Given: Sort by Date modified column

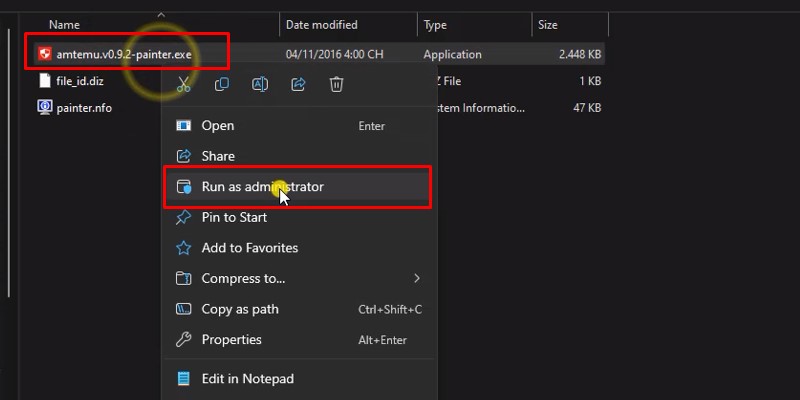Looking at the screenshot, I should point(324,24).
